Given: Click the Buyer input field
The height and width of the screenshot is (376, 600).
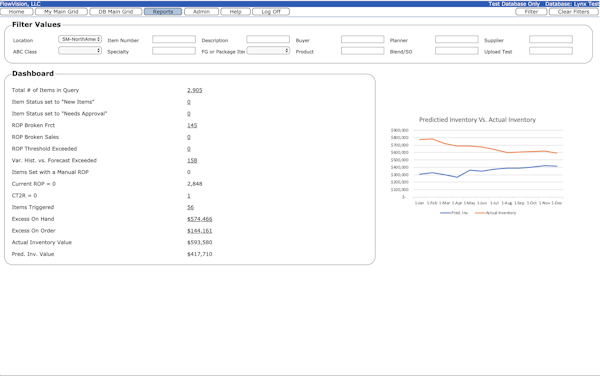Looking at the screenshot, I should click(362, 39).
